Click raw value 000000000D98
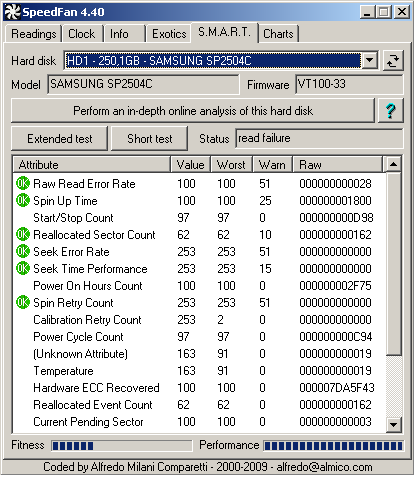 [x=336, y=218]
